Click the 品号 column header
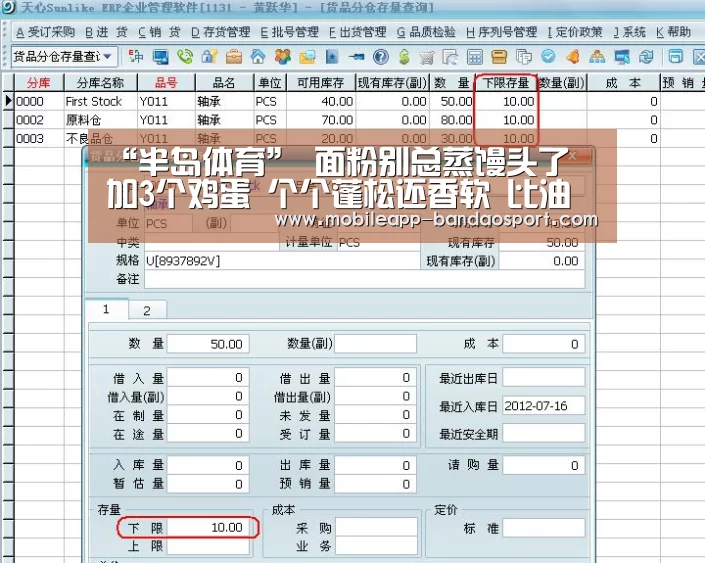The width and height of the screenshot is (705, 563). (166, 83)
